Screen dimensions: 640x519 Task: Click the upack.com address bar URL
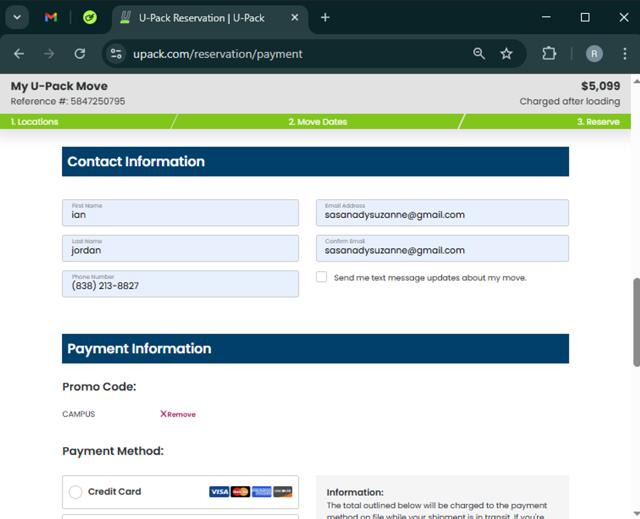218,54
